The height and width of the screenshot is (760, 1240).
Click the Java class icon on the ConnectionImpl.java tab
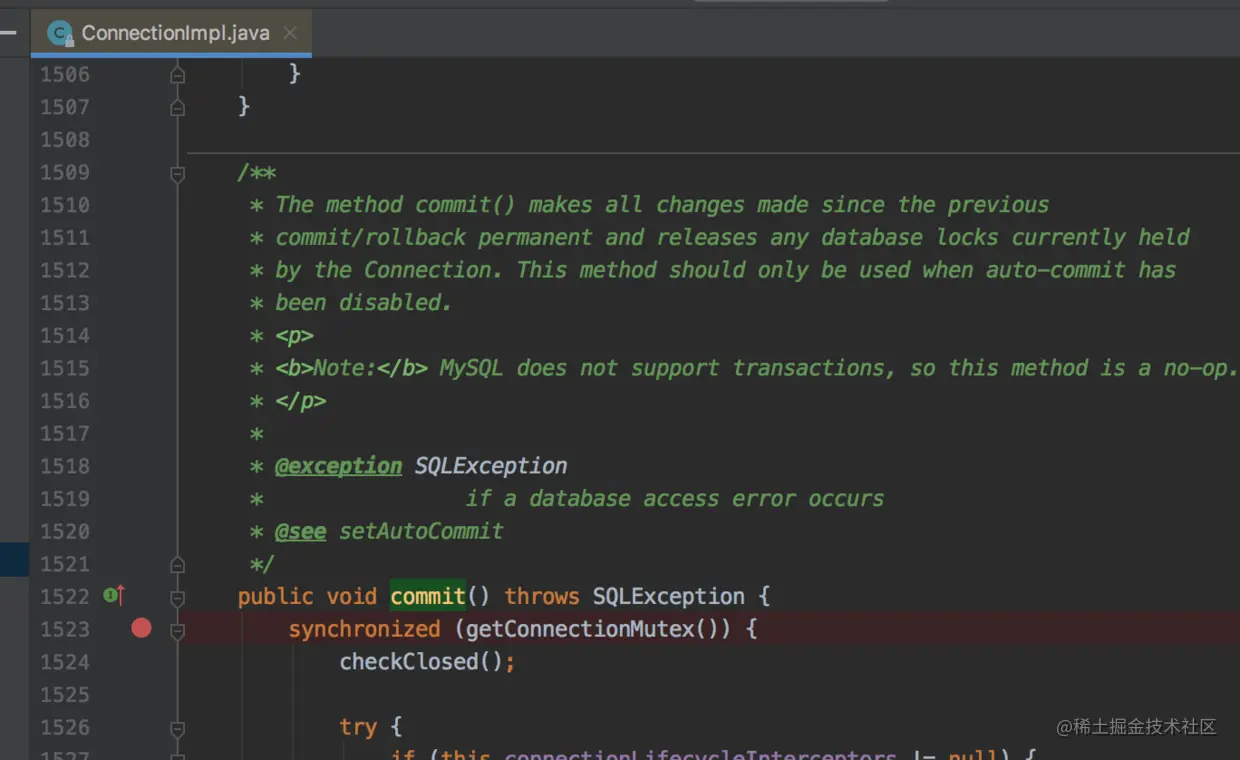click(x=60, y=32)
